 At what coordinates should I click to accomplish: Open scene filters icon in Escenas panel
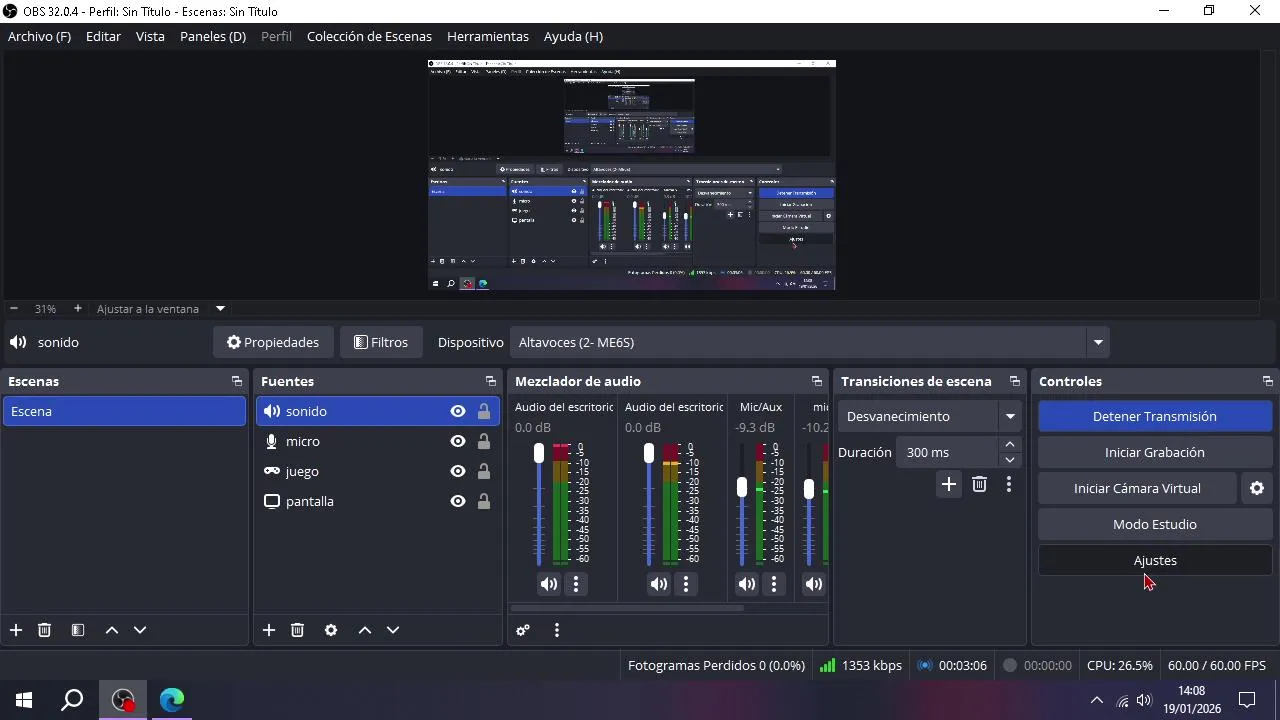(x=78, y=630)
